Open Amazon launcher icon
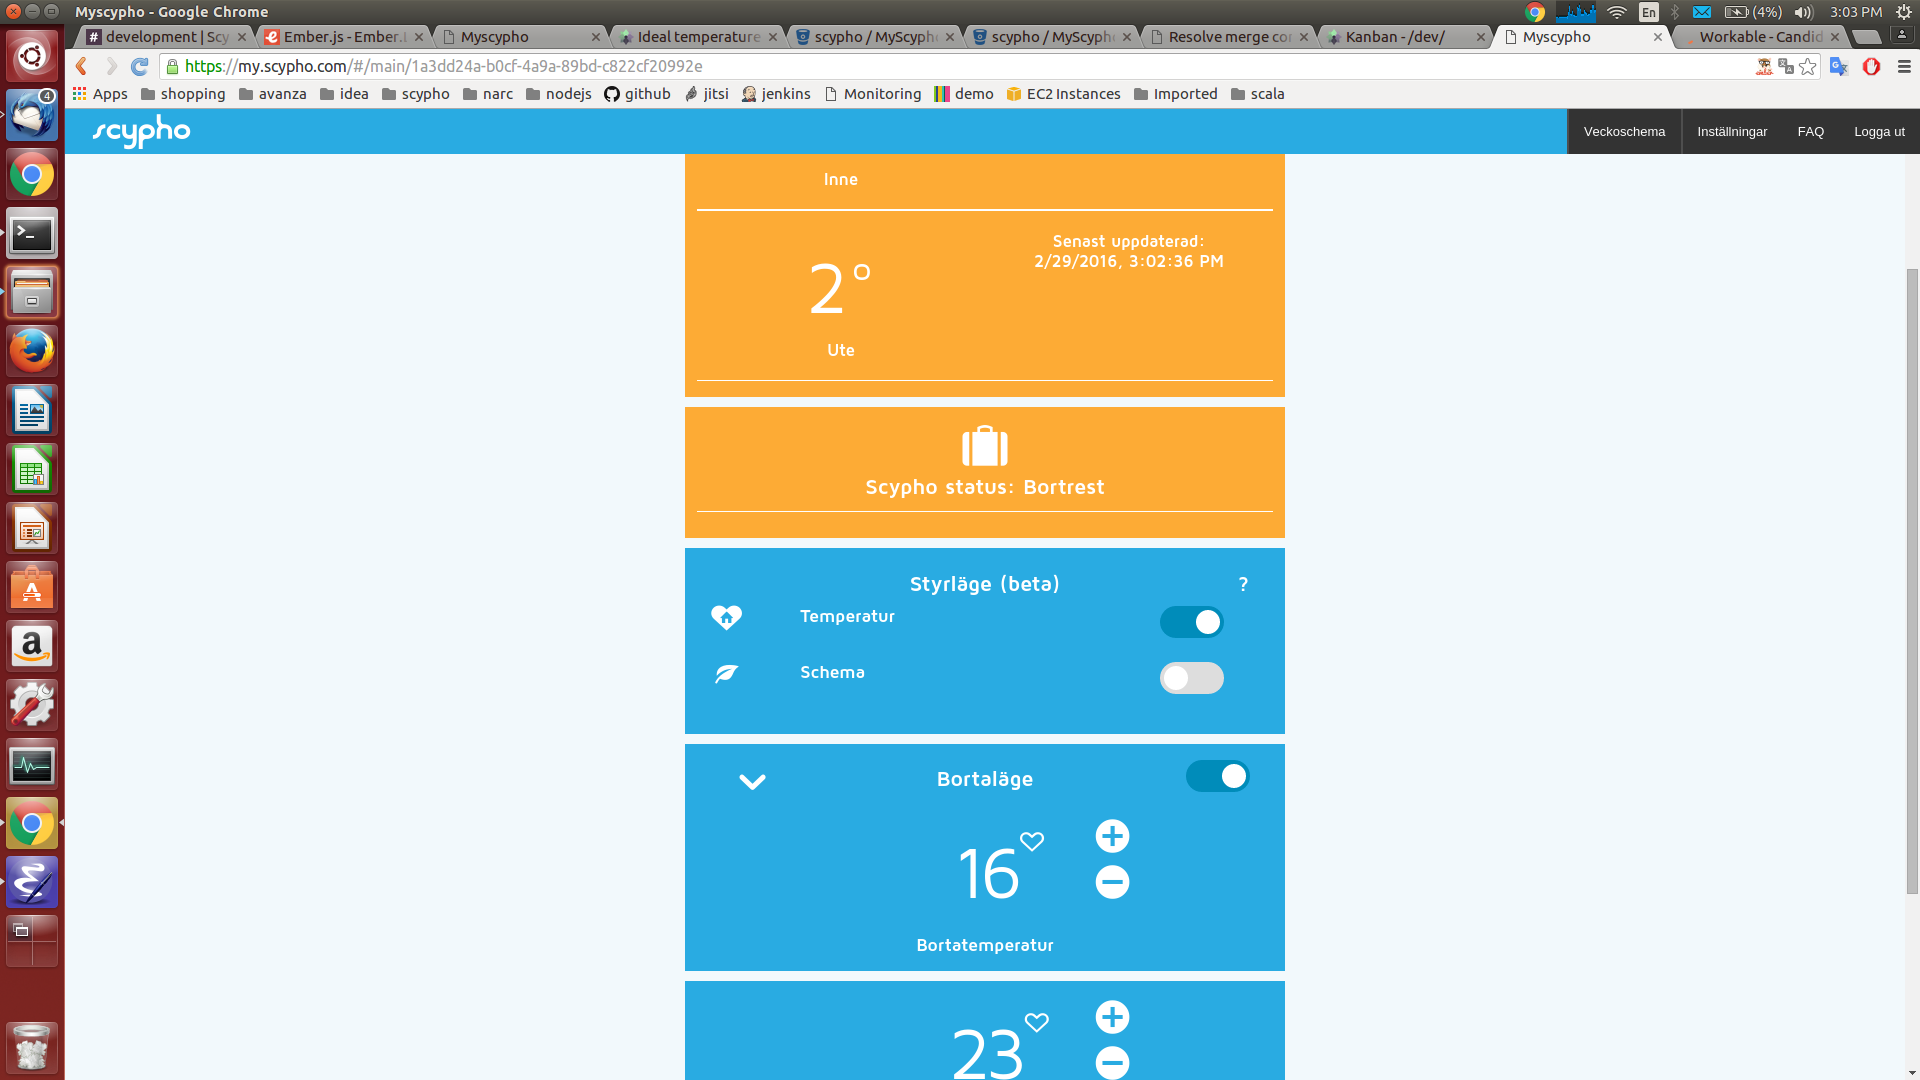This screenshot has height=1080, width=1920. tap(32, 646)
